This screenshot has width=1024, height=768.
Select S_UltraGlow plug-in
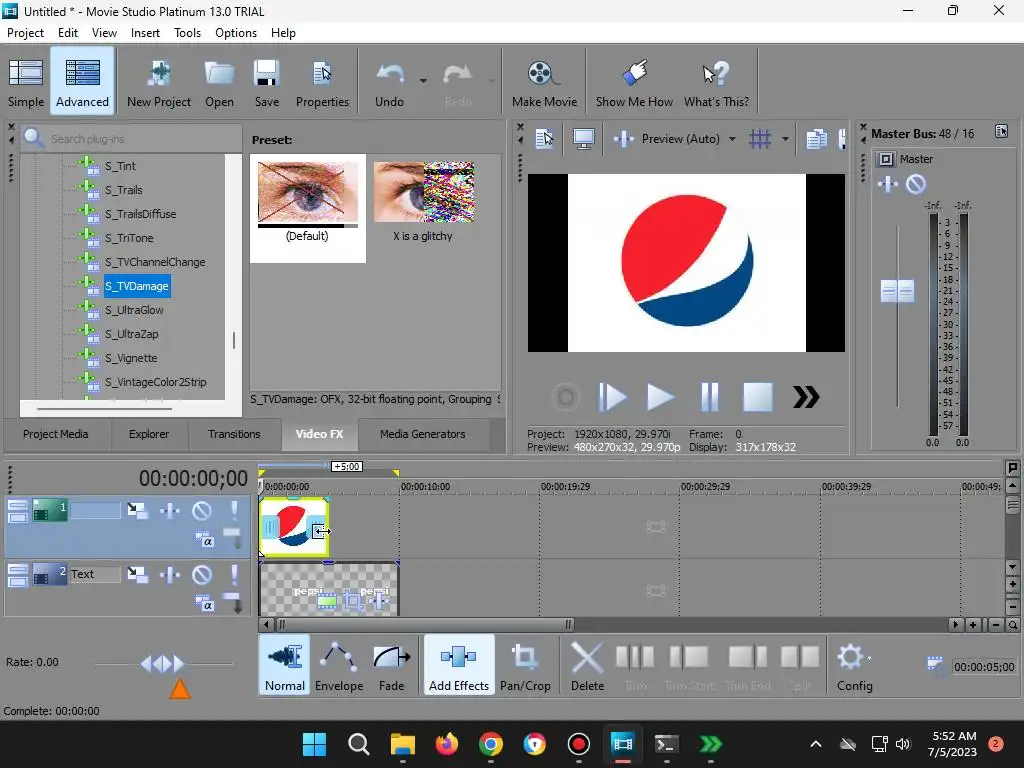point(134,310)
